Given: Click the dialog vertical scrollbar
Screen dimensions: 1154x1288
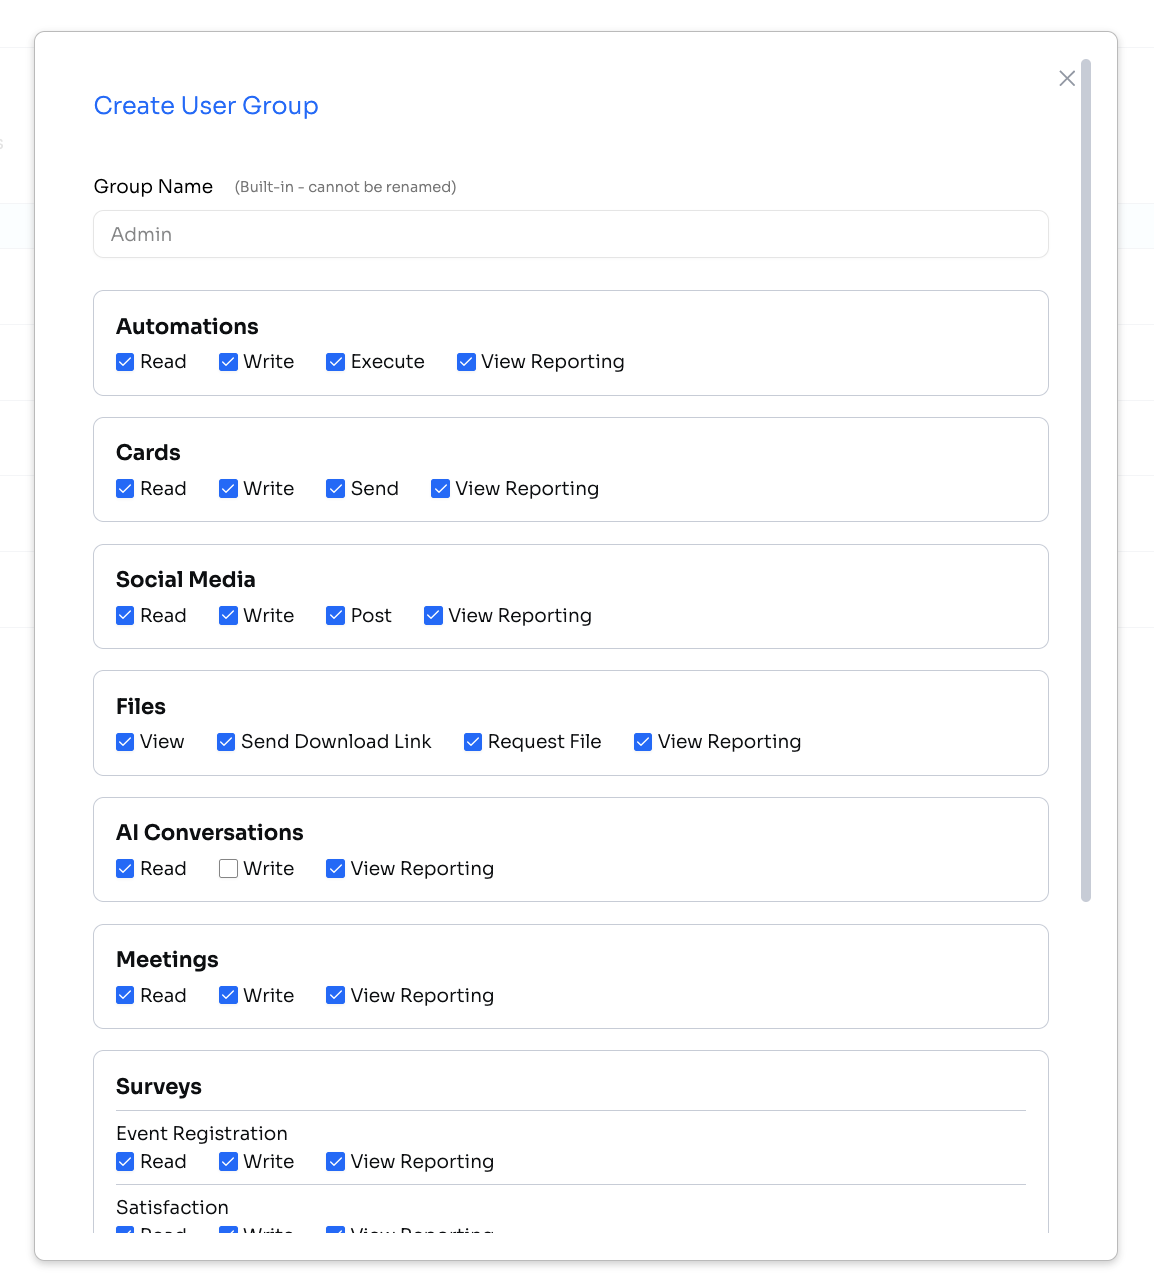Looking at the screenshot, I should 1086,480.
